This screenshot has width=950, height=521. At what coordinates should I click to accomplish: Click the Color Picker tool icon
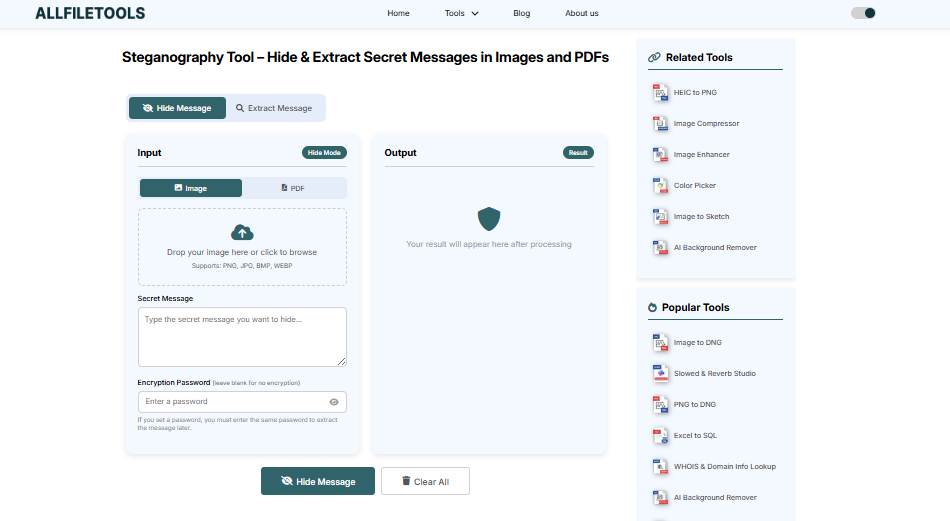(660, 186)
